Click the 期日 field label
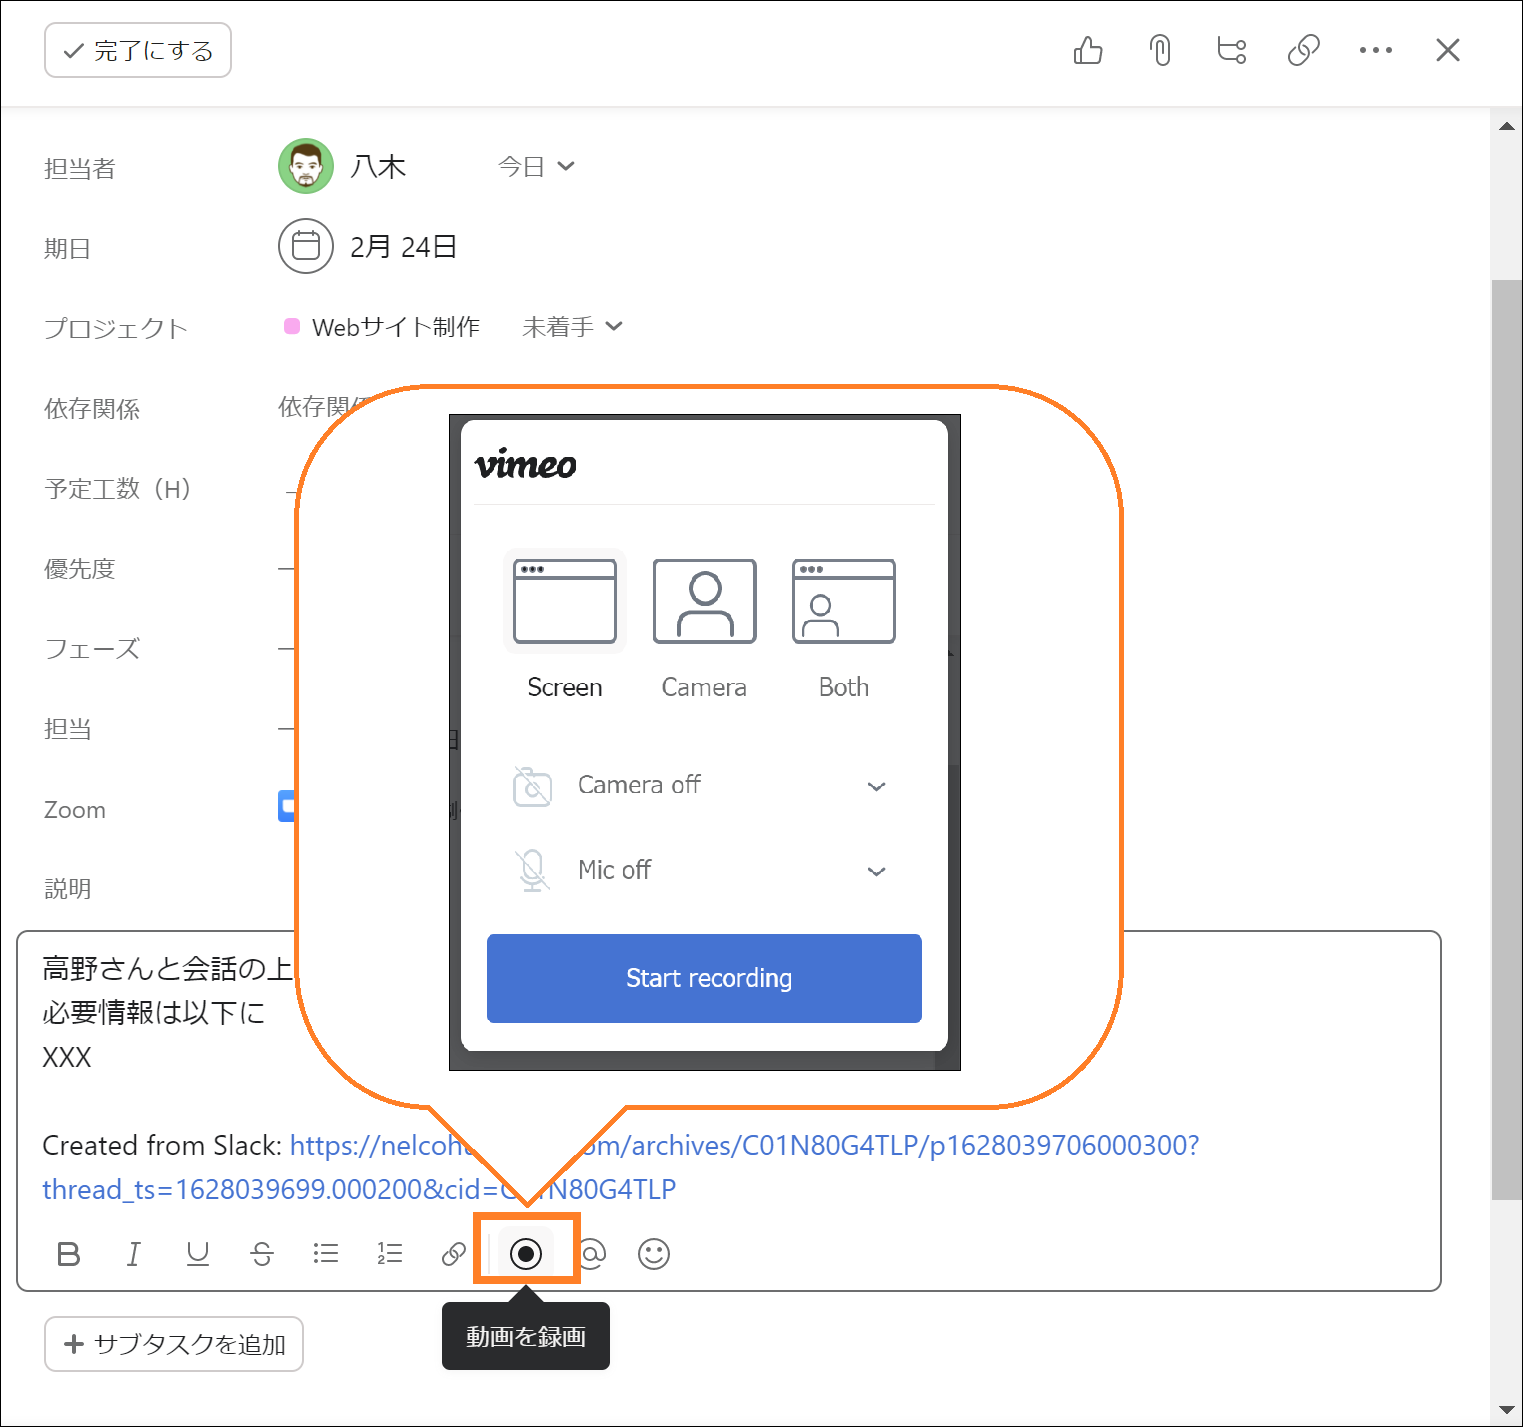Image resolution: width=1523 pixels, height=1427 pixels. [x=67, y=249]
